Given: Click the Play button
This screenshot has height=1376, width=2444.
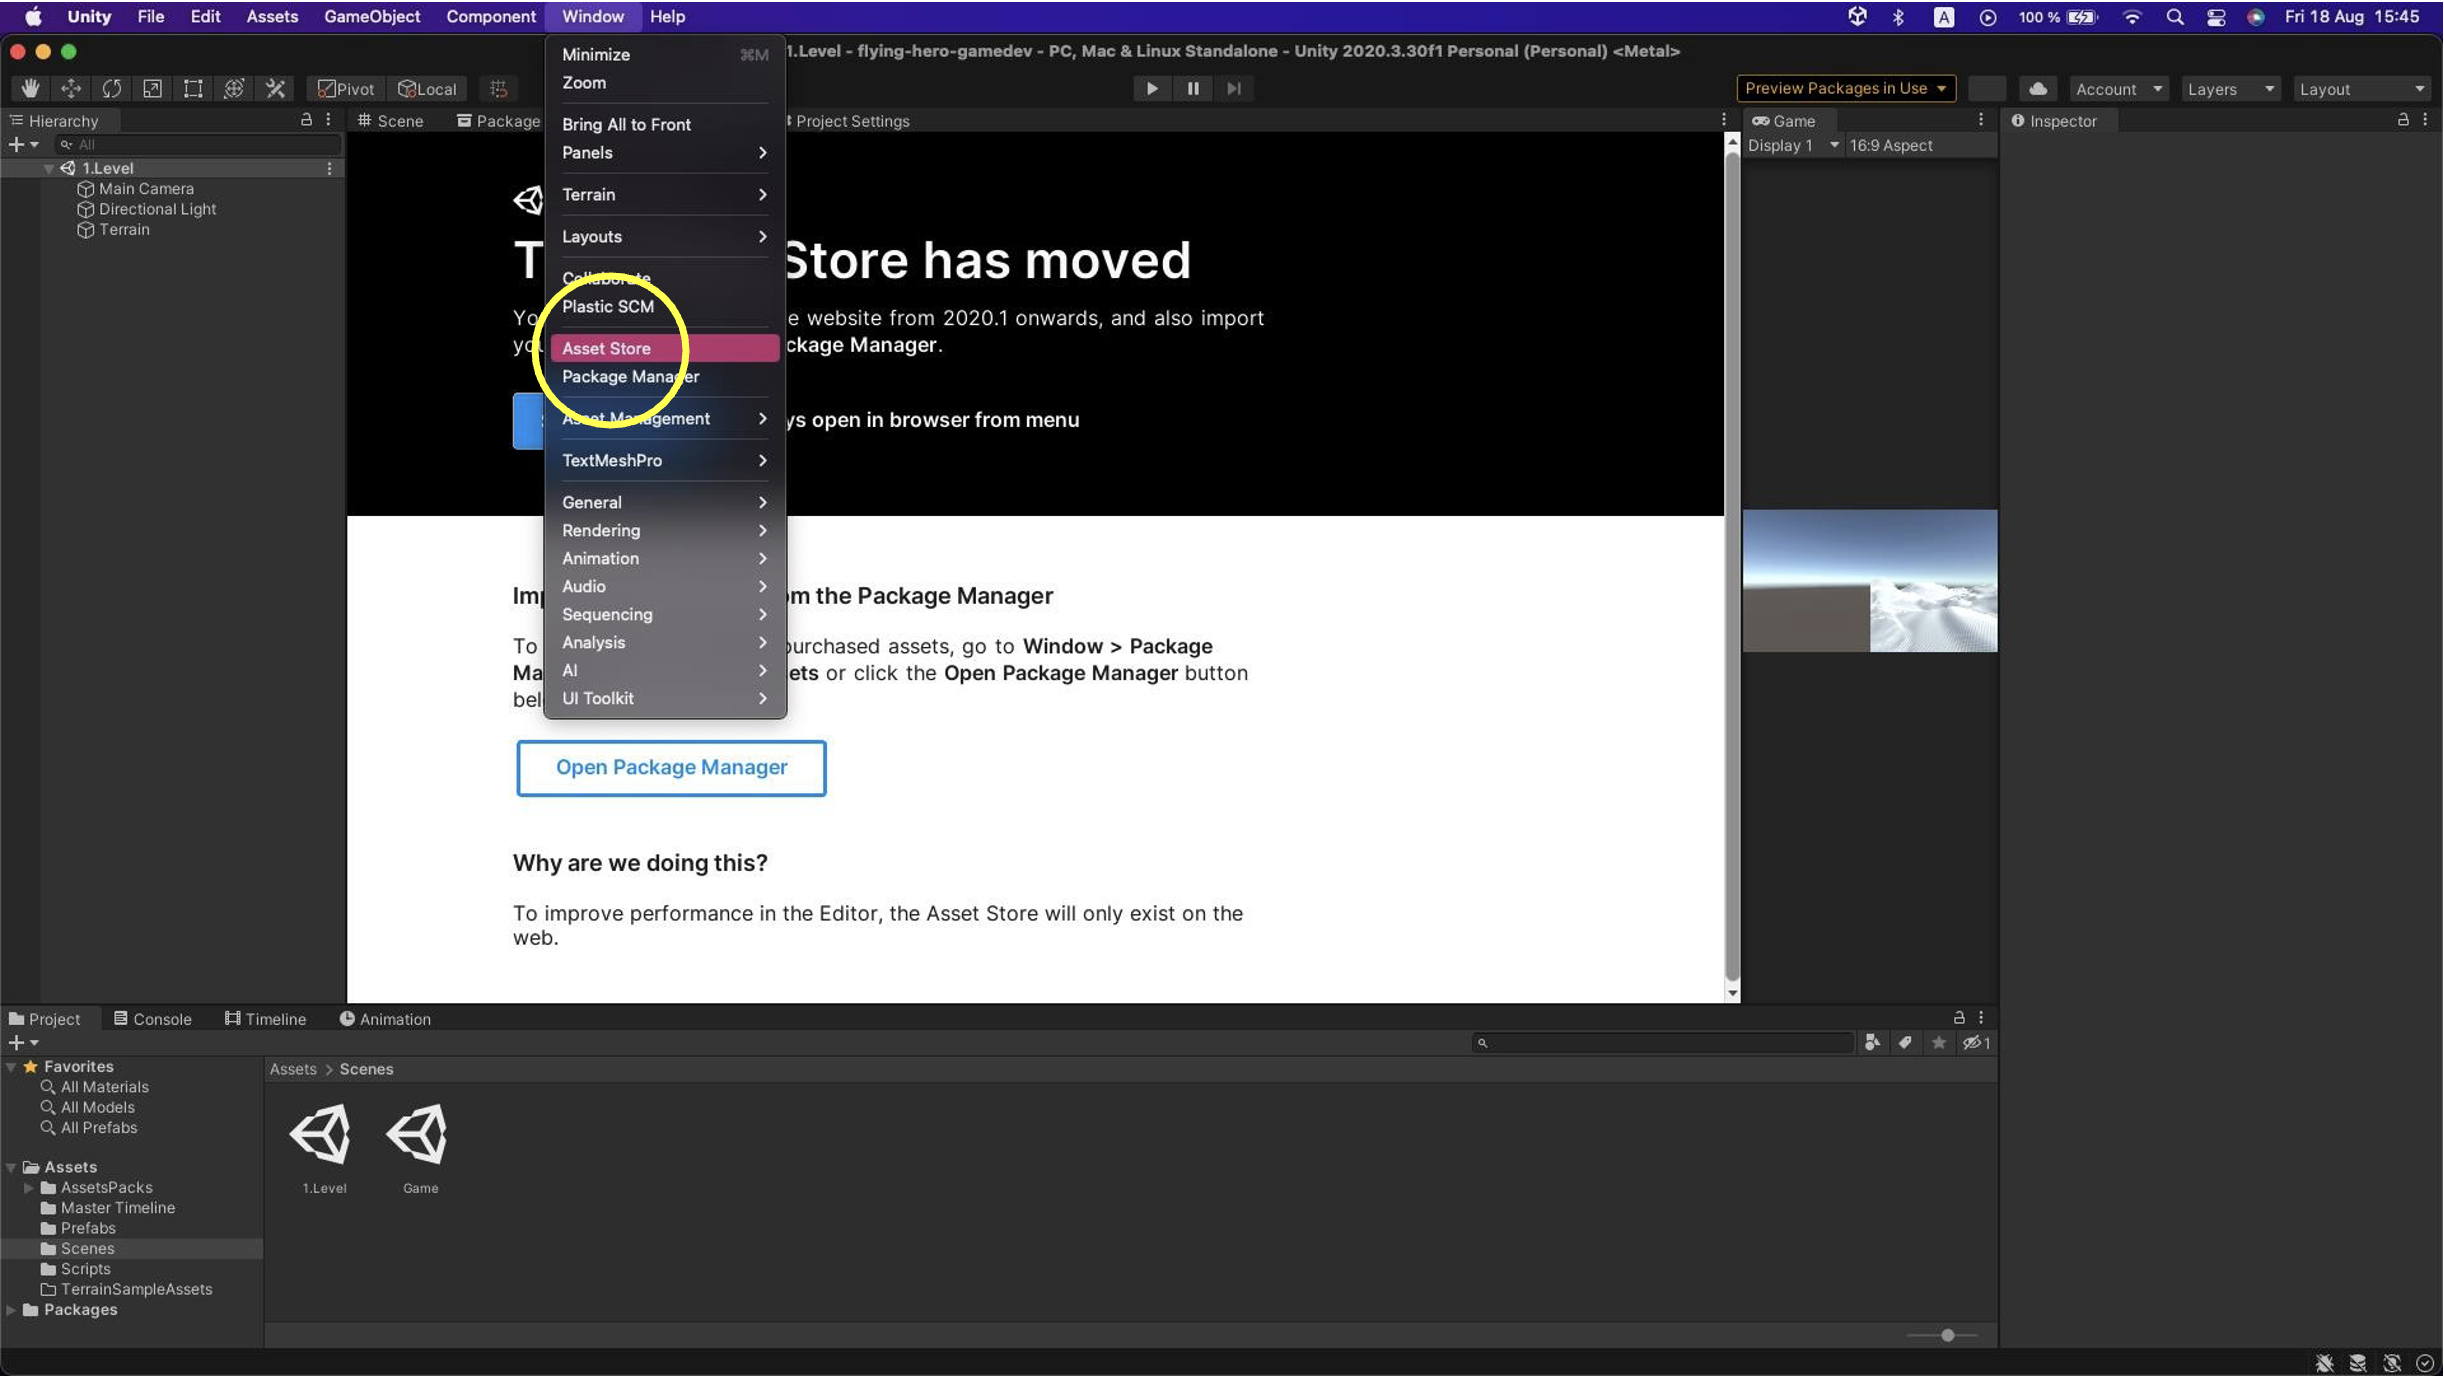Looking at the screenshot, I should 1152,89.
